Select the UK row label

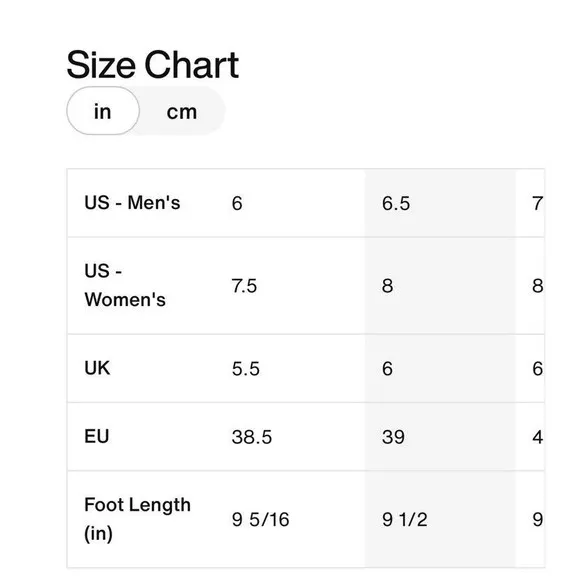(x=97, y=368)
